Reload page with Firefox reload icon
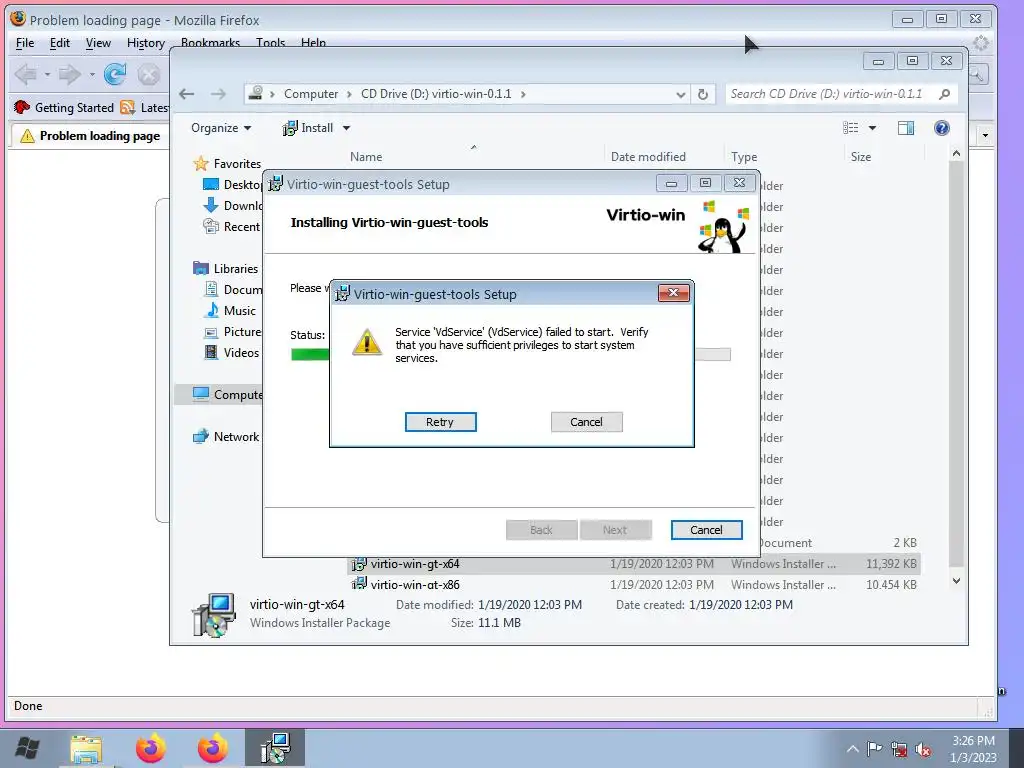 pyautogui.click(x=115, y=74)
